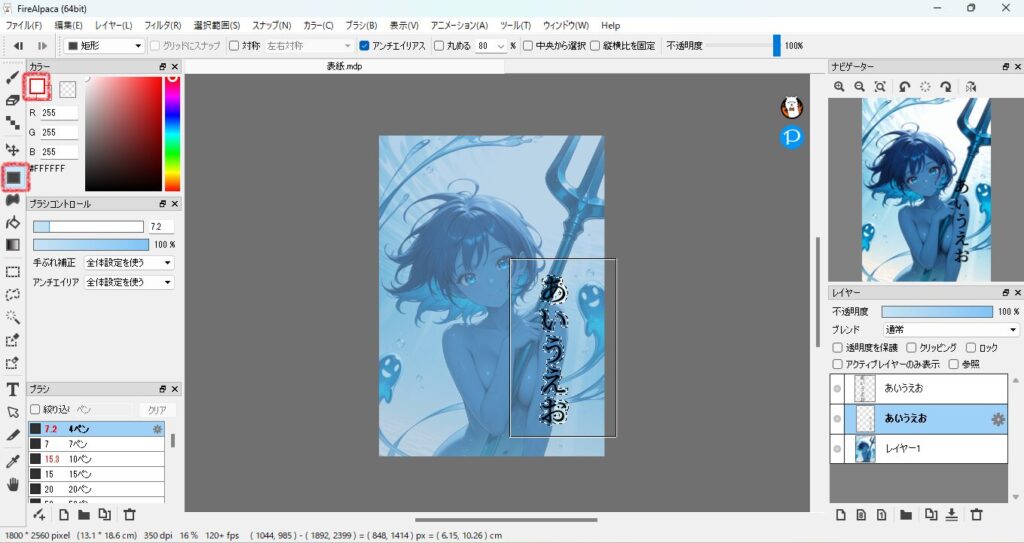Open フィルタ(R) menu
The width and height of the screenshot is (1024, 543).
click(162, 25)
